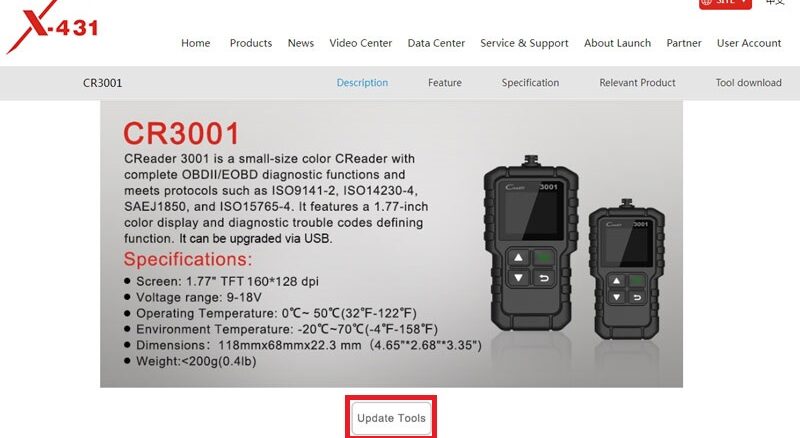Open the Home menu item
Image resolution: width=800 pixels, height=438 pixels.
click(x=195, y=43)
